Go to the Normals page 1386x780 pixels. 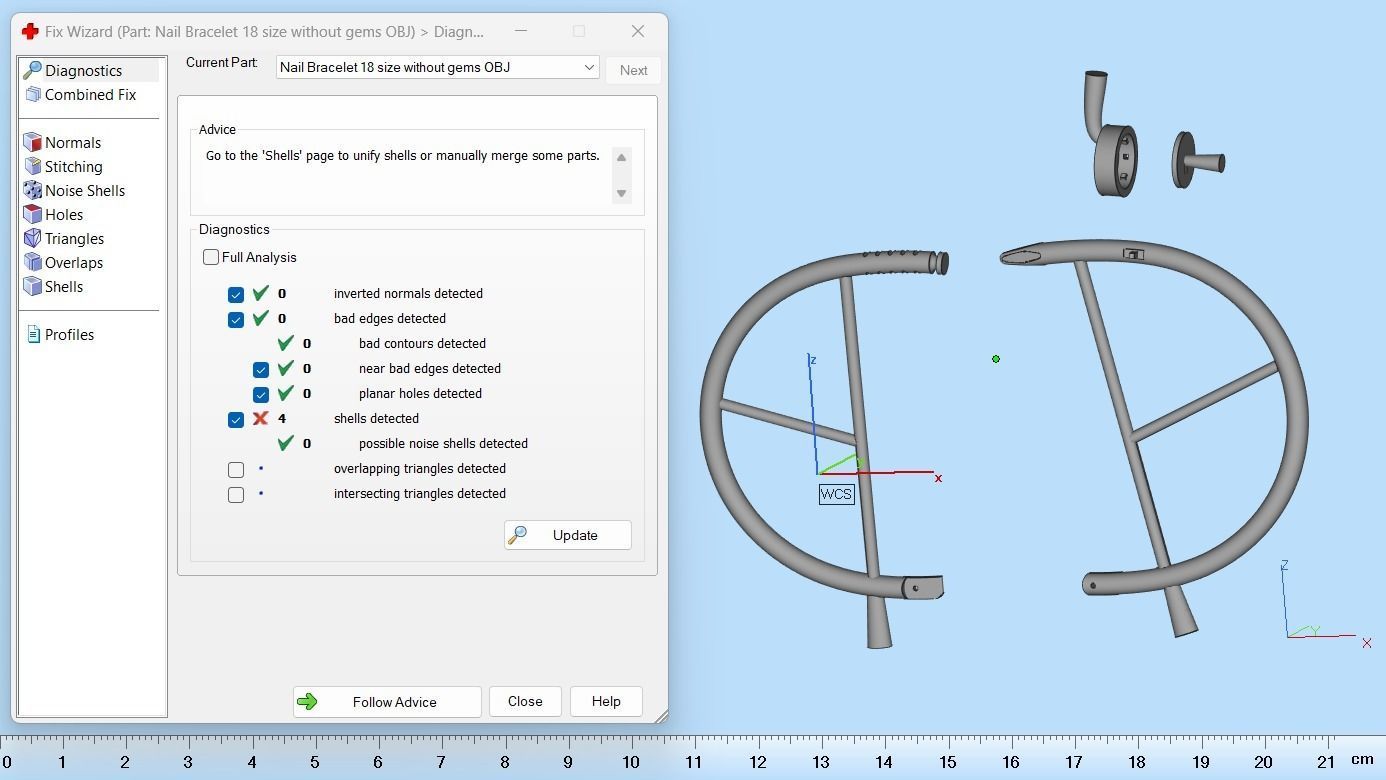click(x=73, y=143)
